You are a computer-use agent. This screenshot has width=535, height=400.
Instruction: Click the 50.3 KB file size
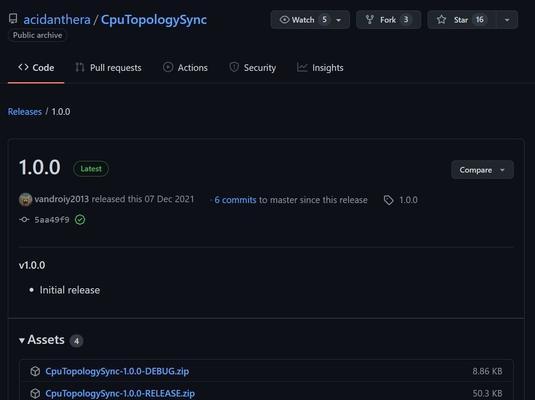[488, 394]
